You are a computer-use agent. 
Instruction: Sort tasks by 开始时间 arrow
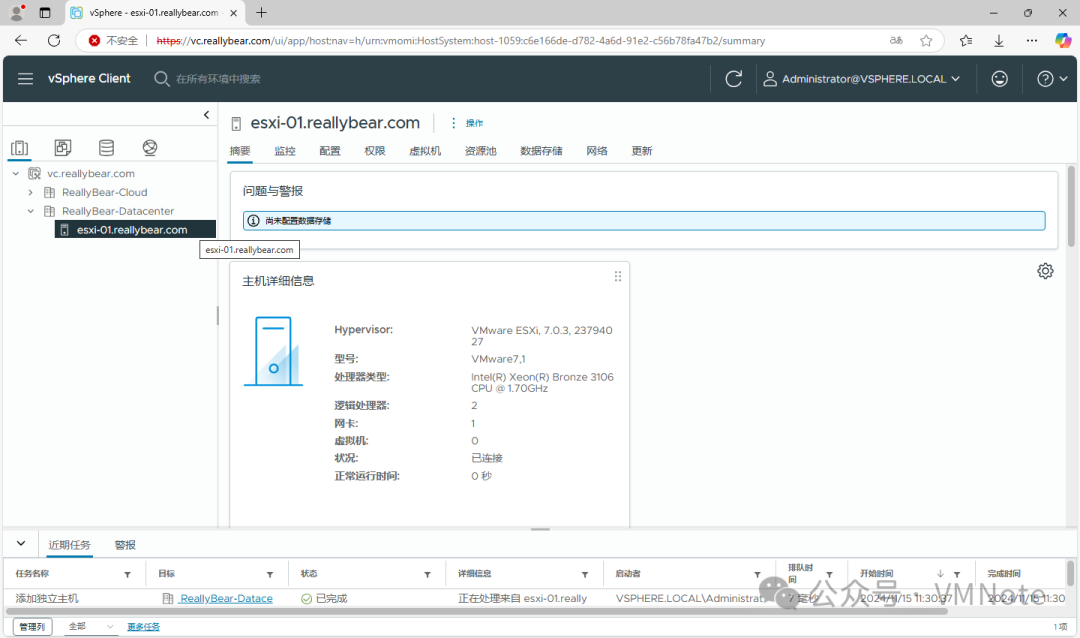940,574
